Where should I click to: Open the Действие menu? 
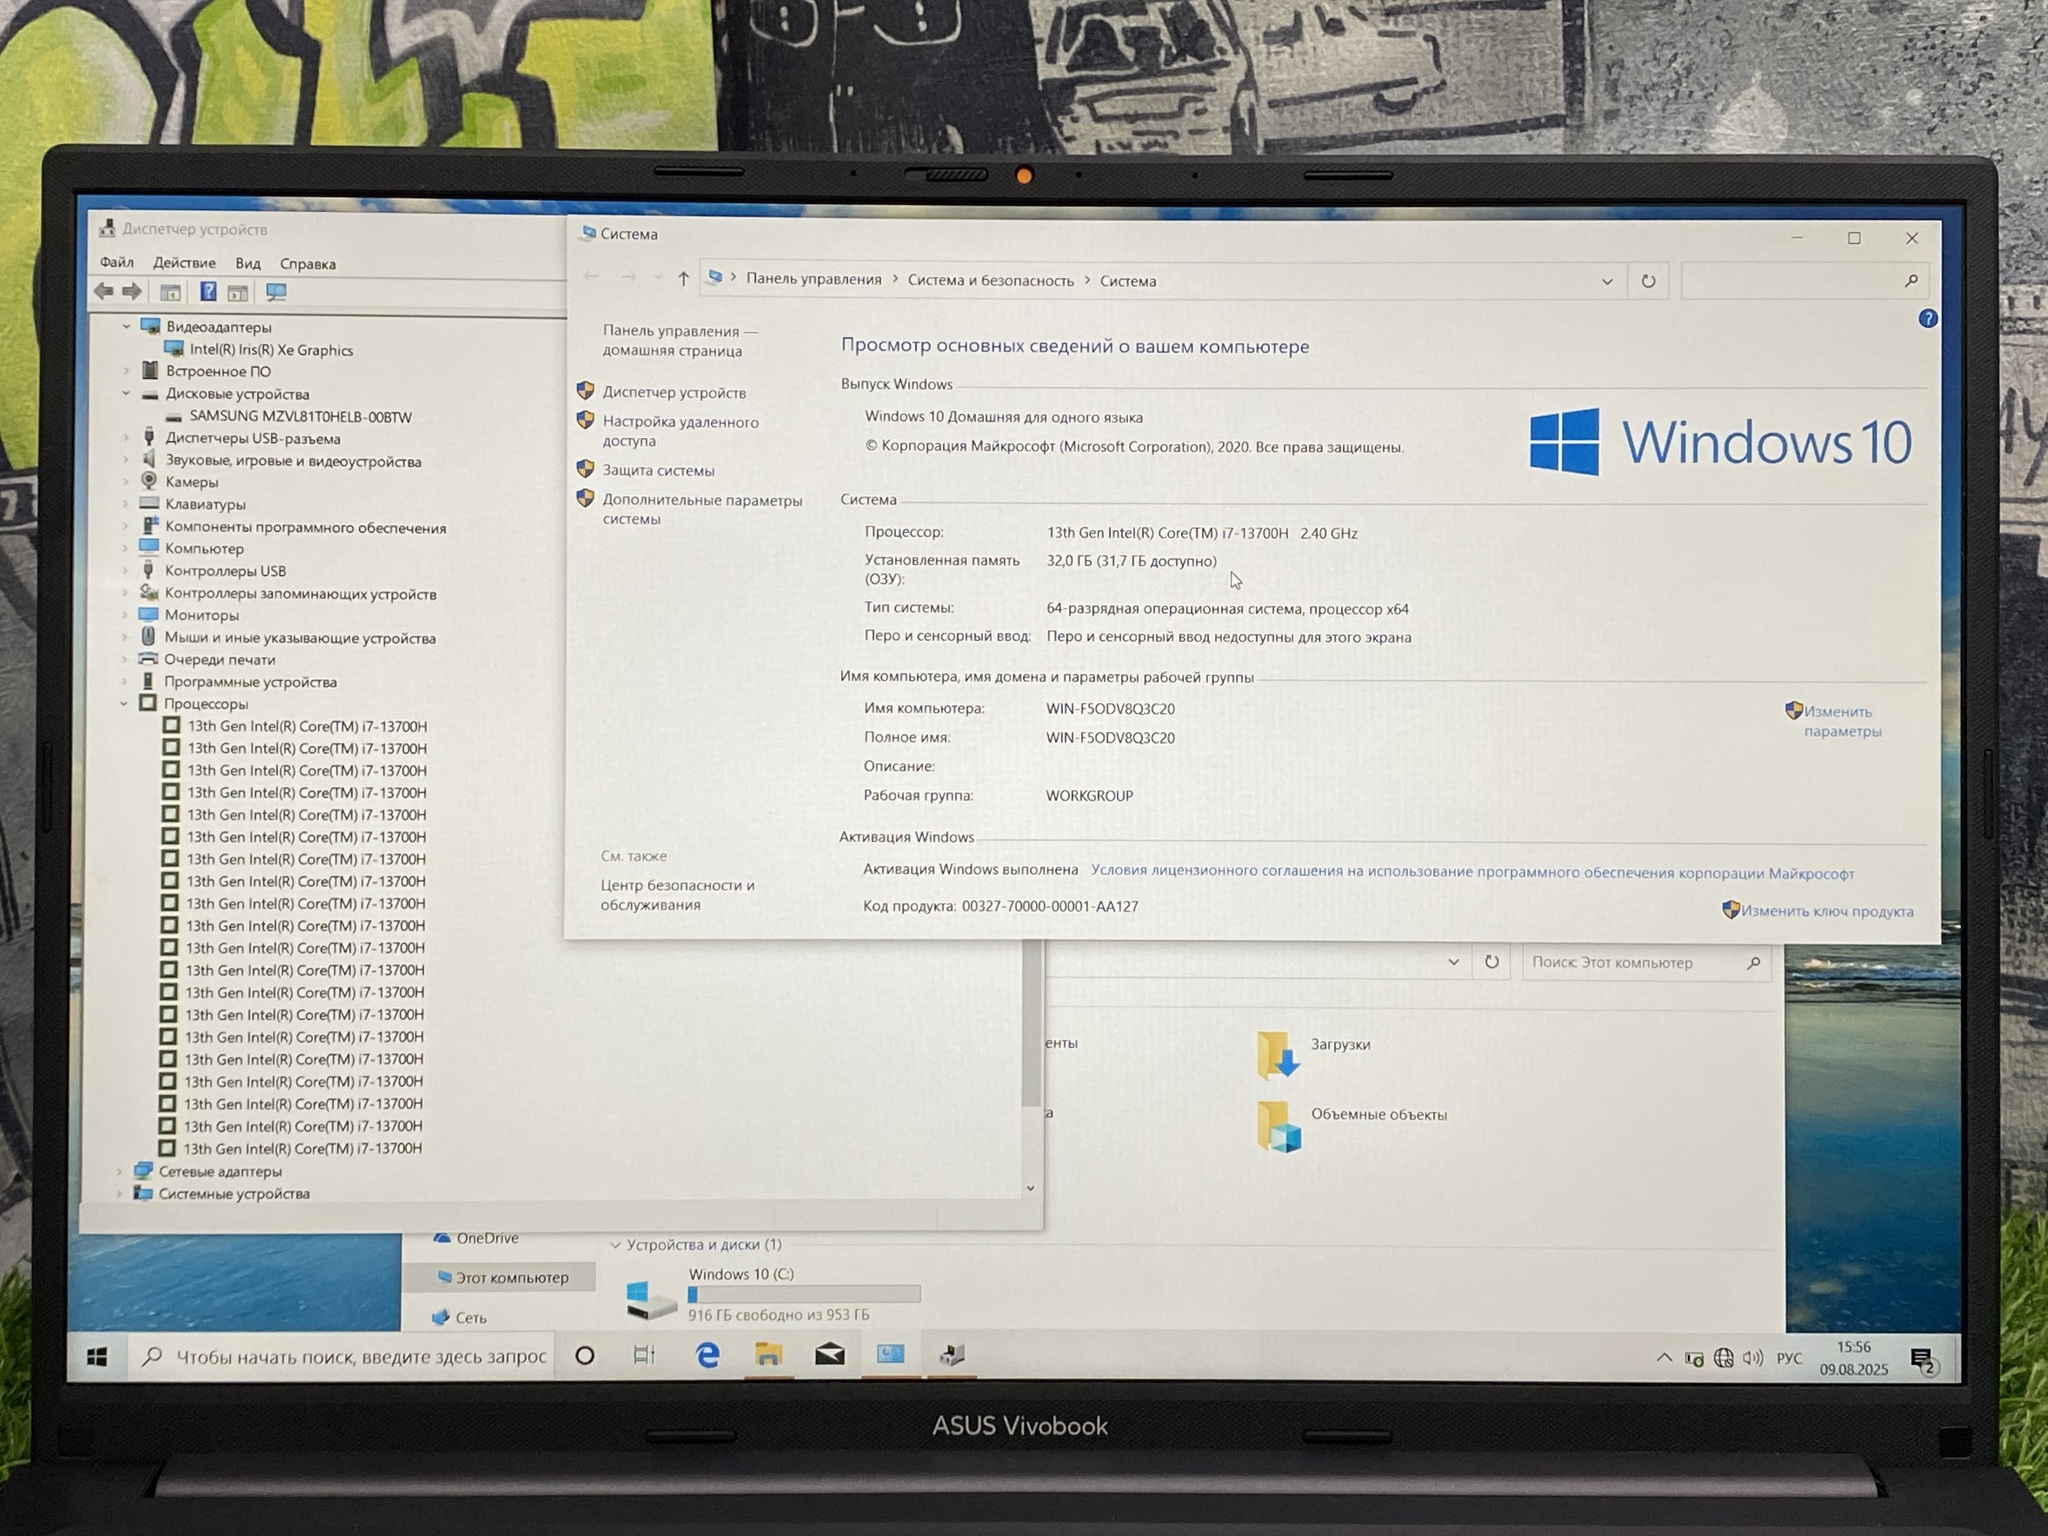(x=184, y=263)
